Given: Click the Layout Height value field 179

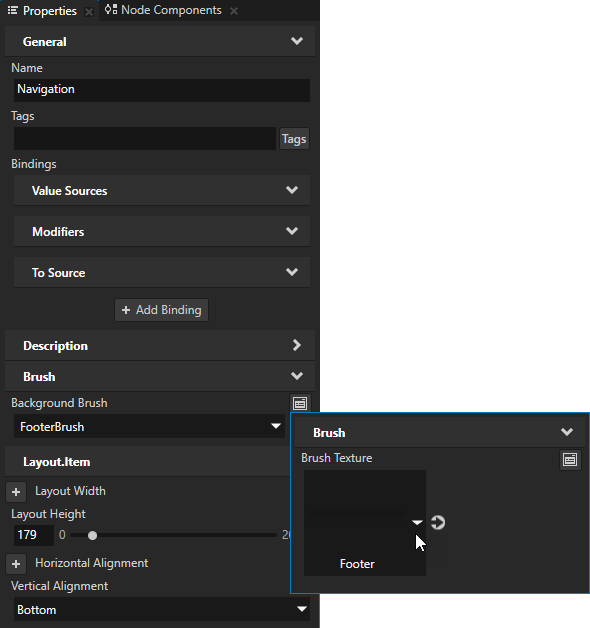Looking at the screenshot, I should pyautogui.click(x=34, y=535).
